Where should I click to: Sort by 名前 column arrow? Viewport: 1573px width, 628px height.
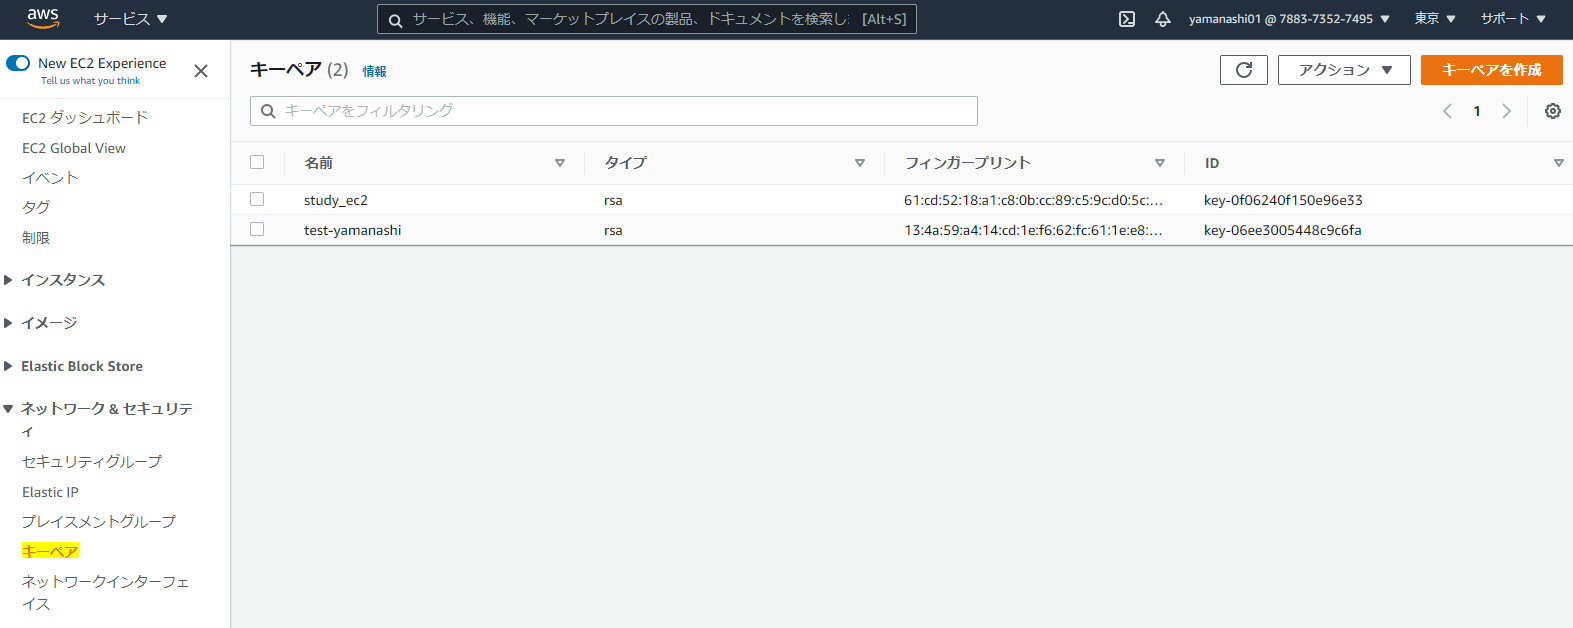click(x=560, y=163)
